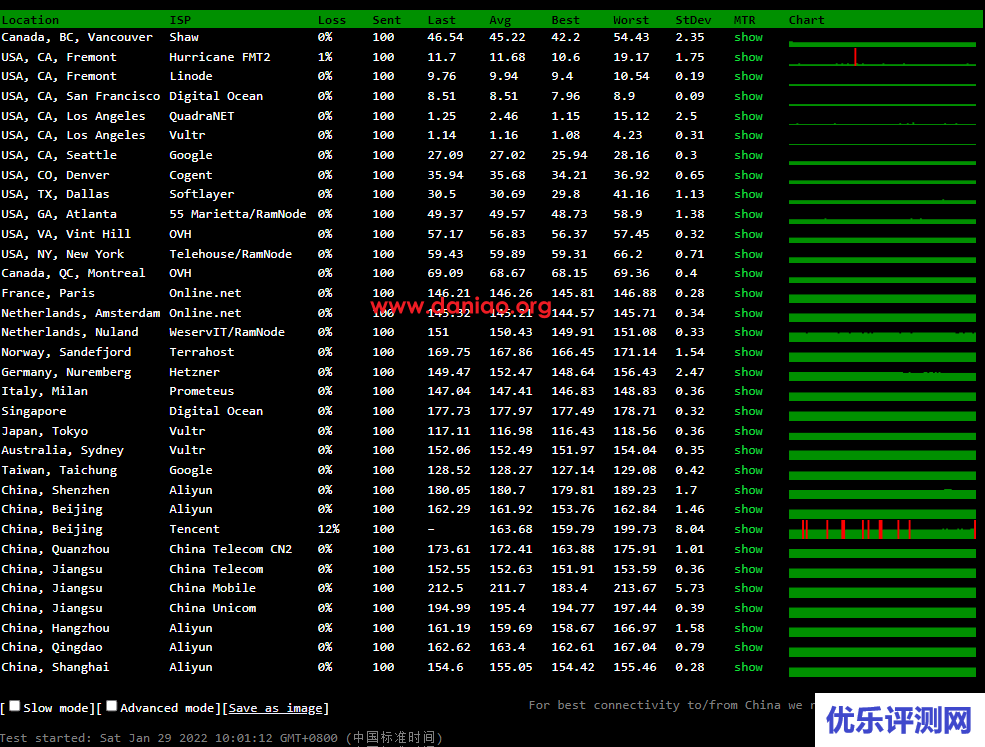Show MTR for China Mobile Jiangsu row
Image resolution: width=985 pixels, height=747 pixels.
click(x=748, y=589)
